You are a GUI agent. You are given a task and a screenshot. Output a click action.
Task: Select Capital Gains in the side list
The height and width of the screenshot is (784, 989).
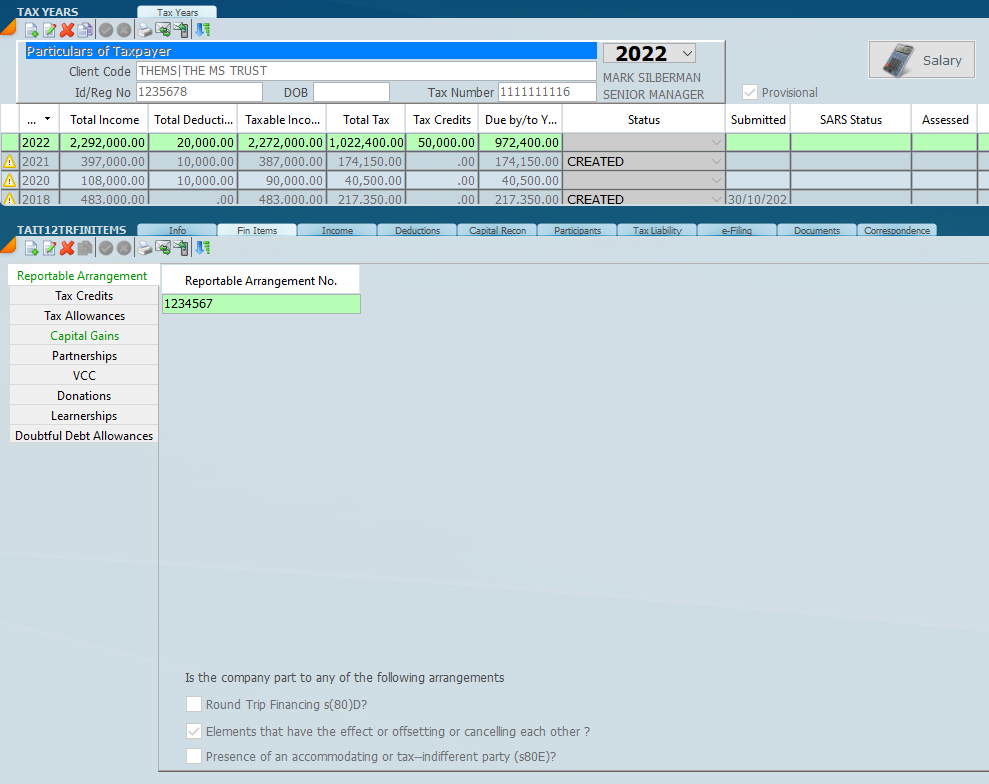pyautogui.click(x=84, y=336)
